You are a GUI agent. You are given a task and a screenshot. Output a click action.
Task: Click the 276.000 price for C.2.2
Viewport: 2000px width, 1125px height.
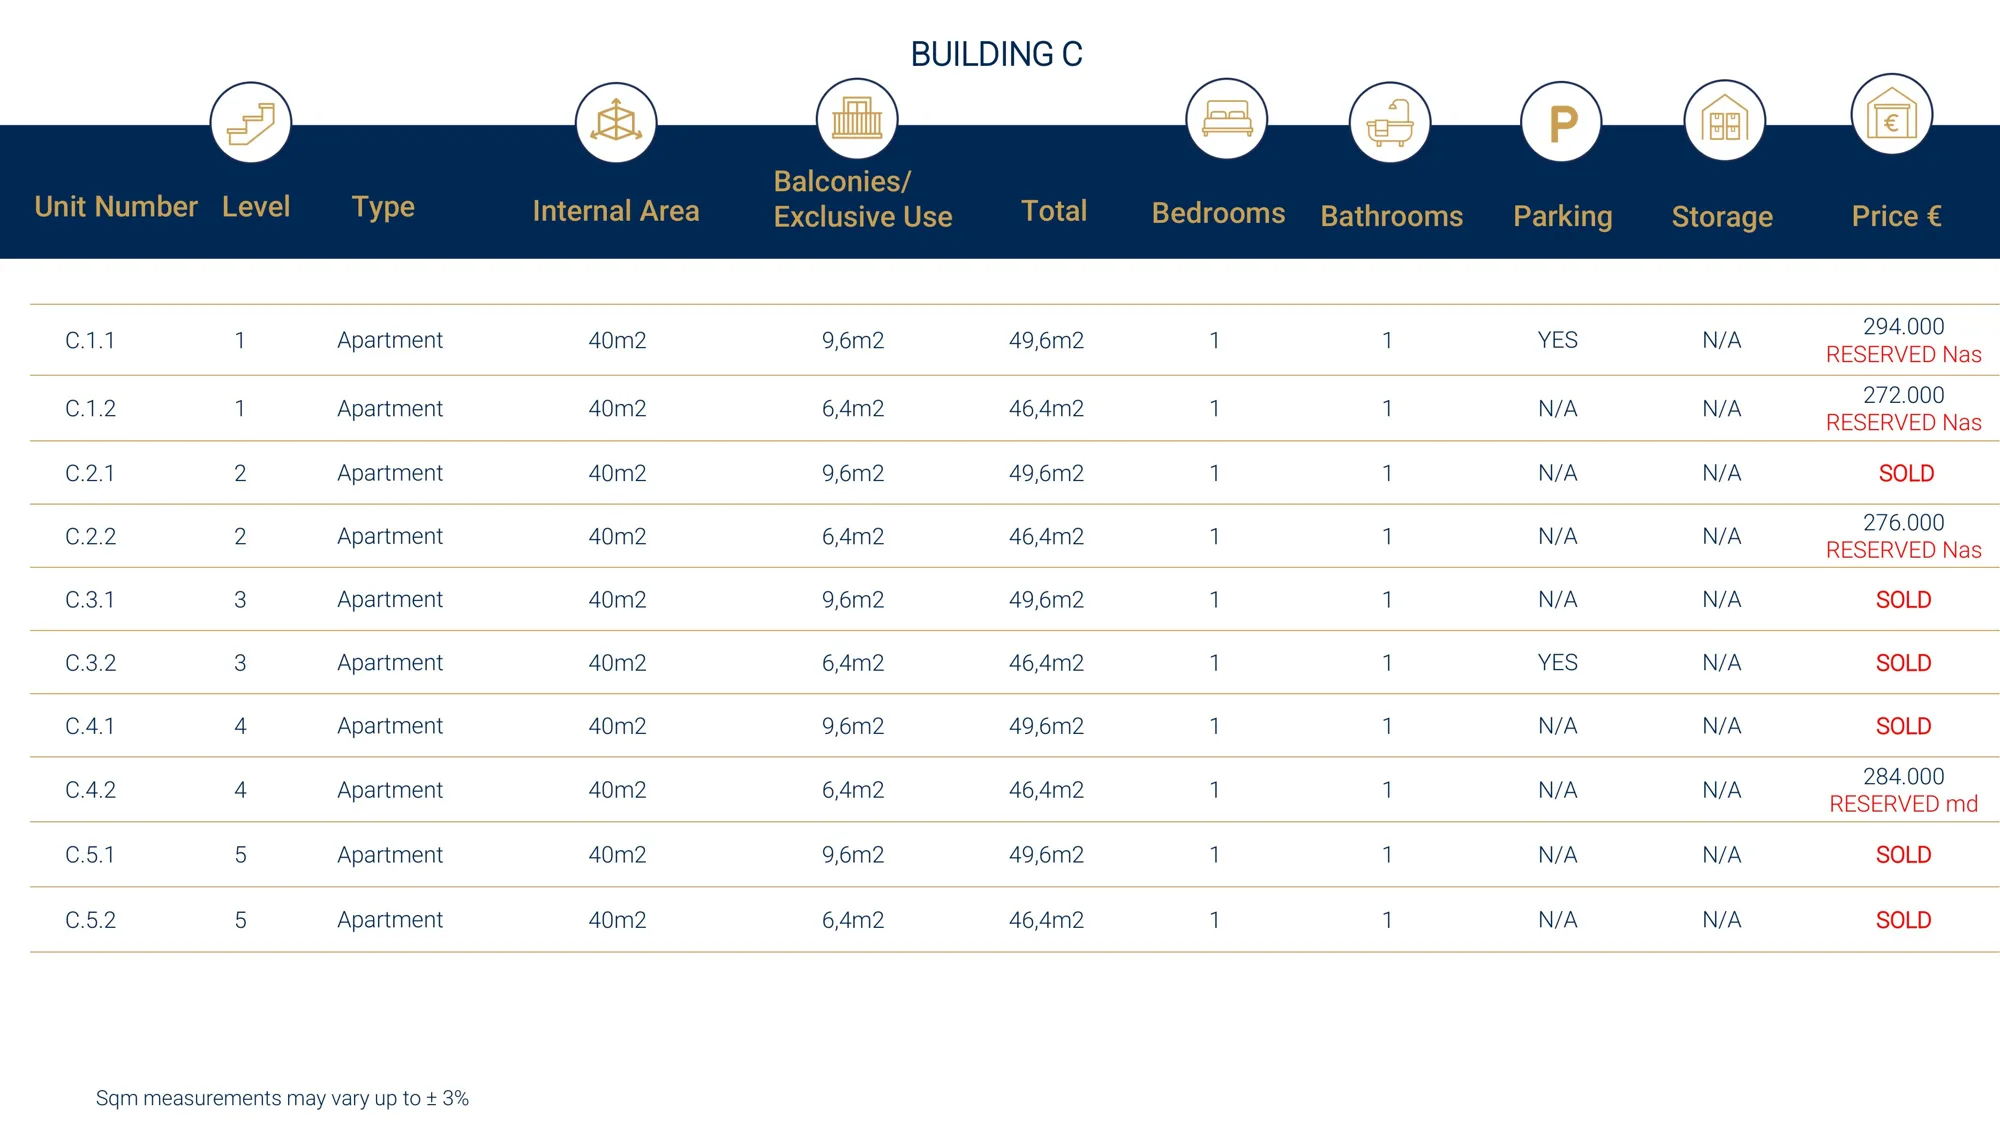[x=1904, y=522]
